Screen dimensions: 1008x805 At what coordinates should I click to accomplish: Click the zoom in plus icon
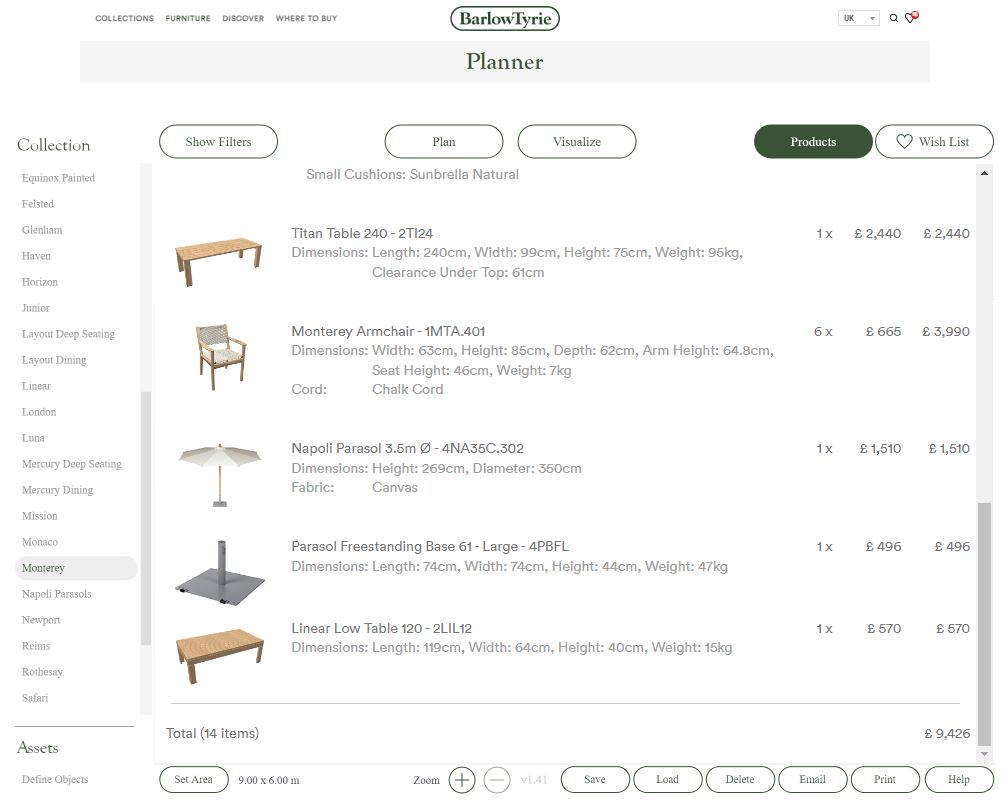tap(461, 780)
